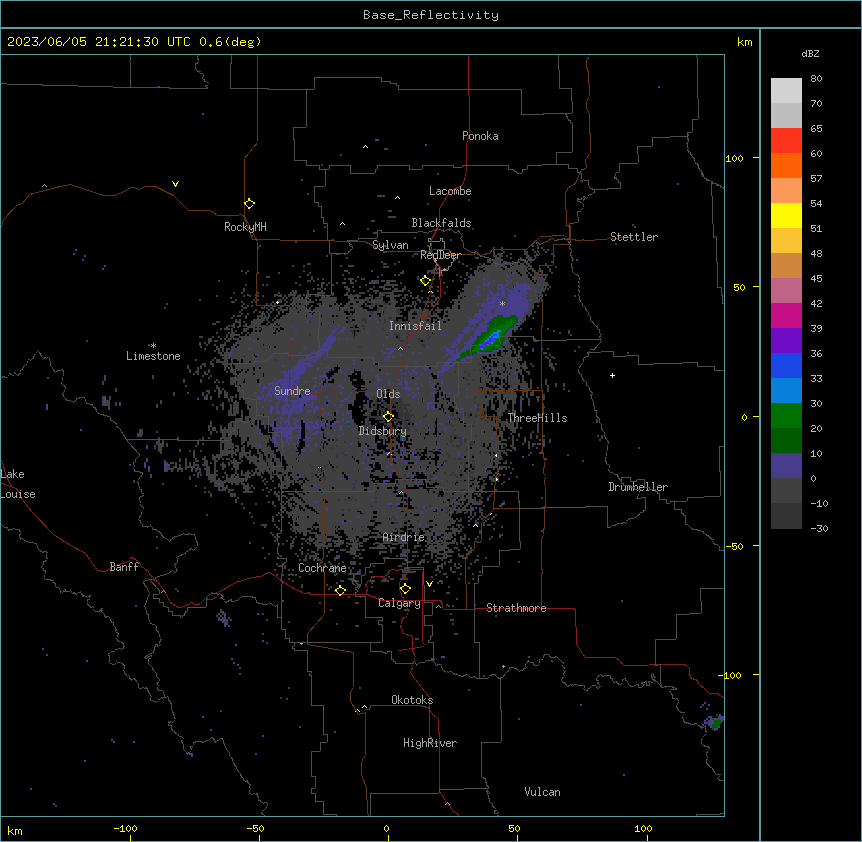Click the green echo cell at southeast map edge
Image resolution: width=862 pixels, height=842 pixels.
tap(715, 722)
